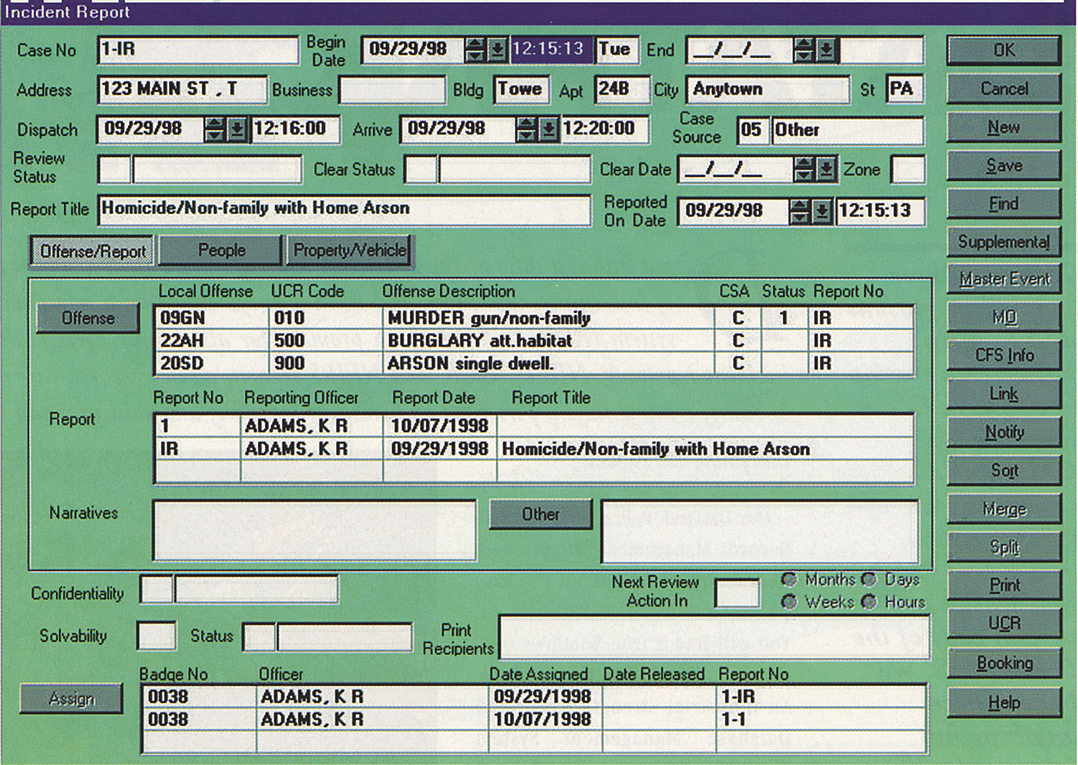Choose the Weeks radio button

tap(790, 602)
